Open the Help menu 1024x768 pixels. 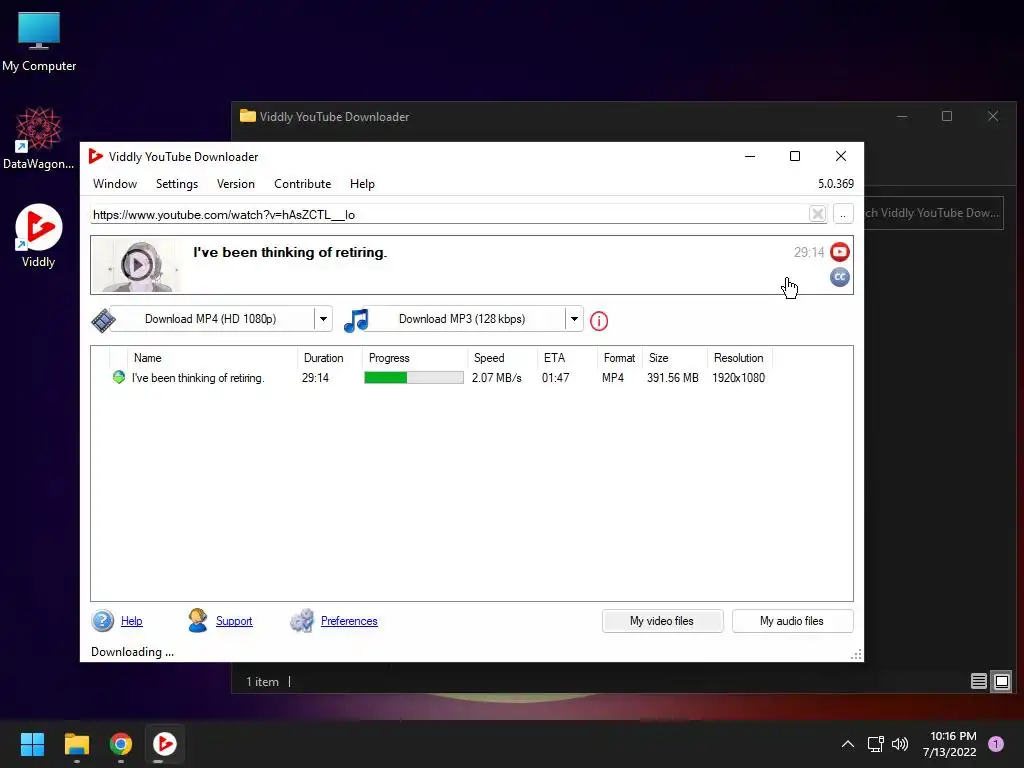coord(362,184)
